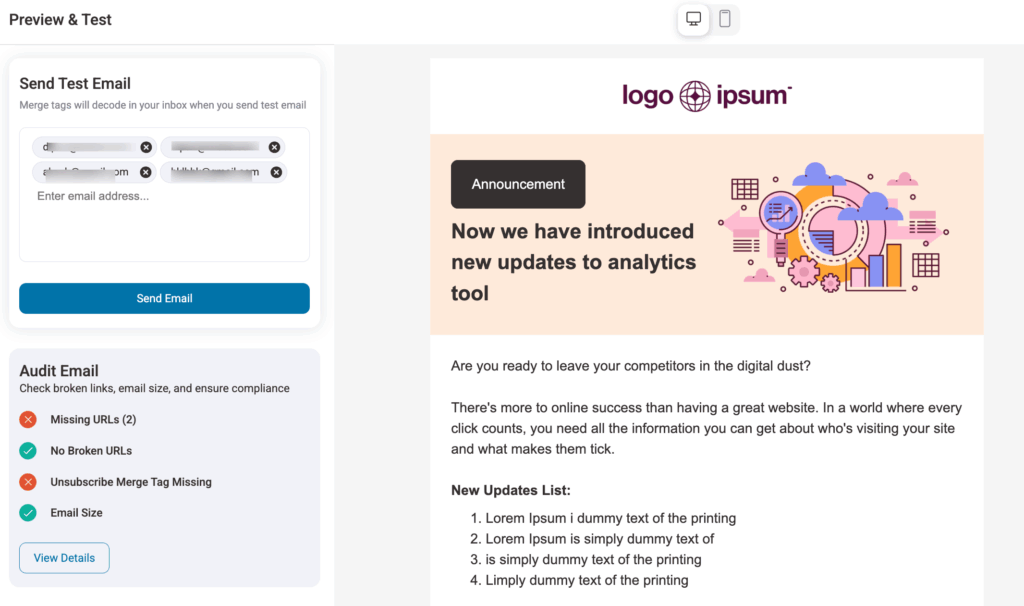Remove the first email chip in the top row
1024x606 pixels.
coord(146,147)
